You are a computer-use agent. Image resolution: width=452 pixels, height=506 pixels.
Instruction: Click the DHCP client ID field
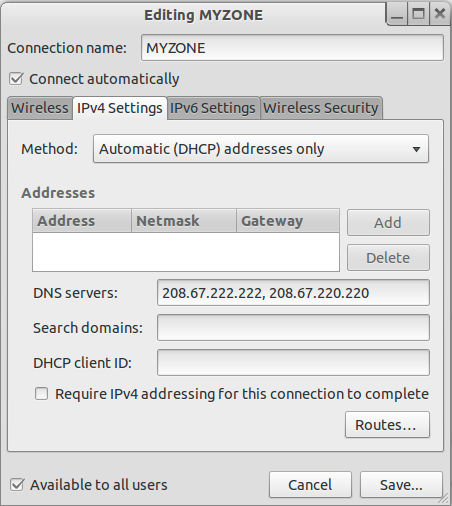[x=293, y=362]
